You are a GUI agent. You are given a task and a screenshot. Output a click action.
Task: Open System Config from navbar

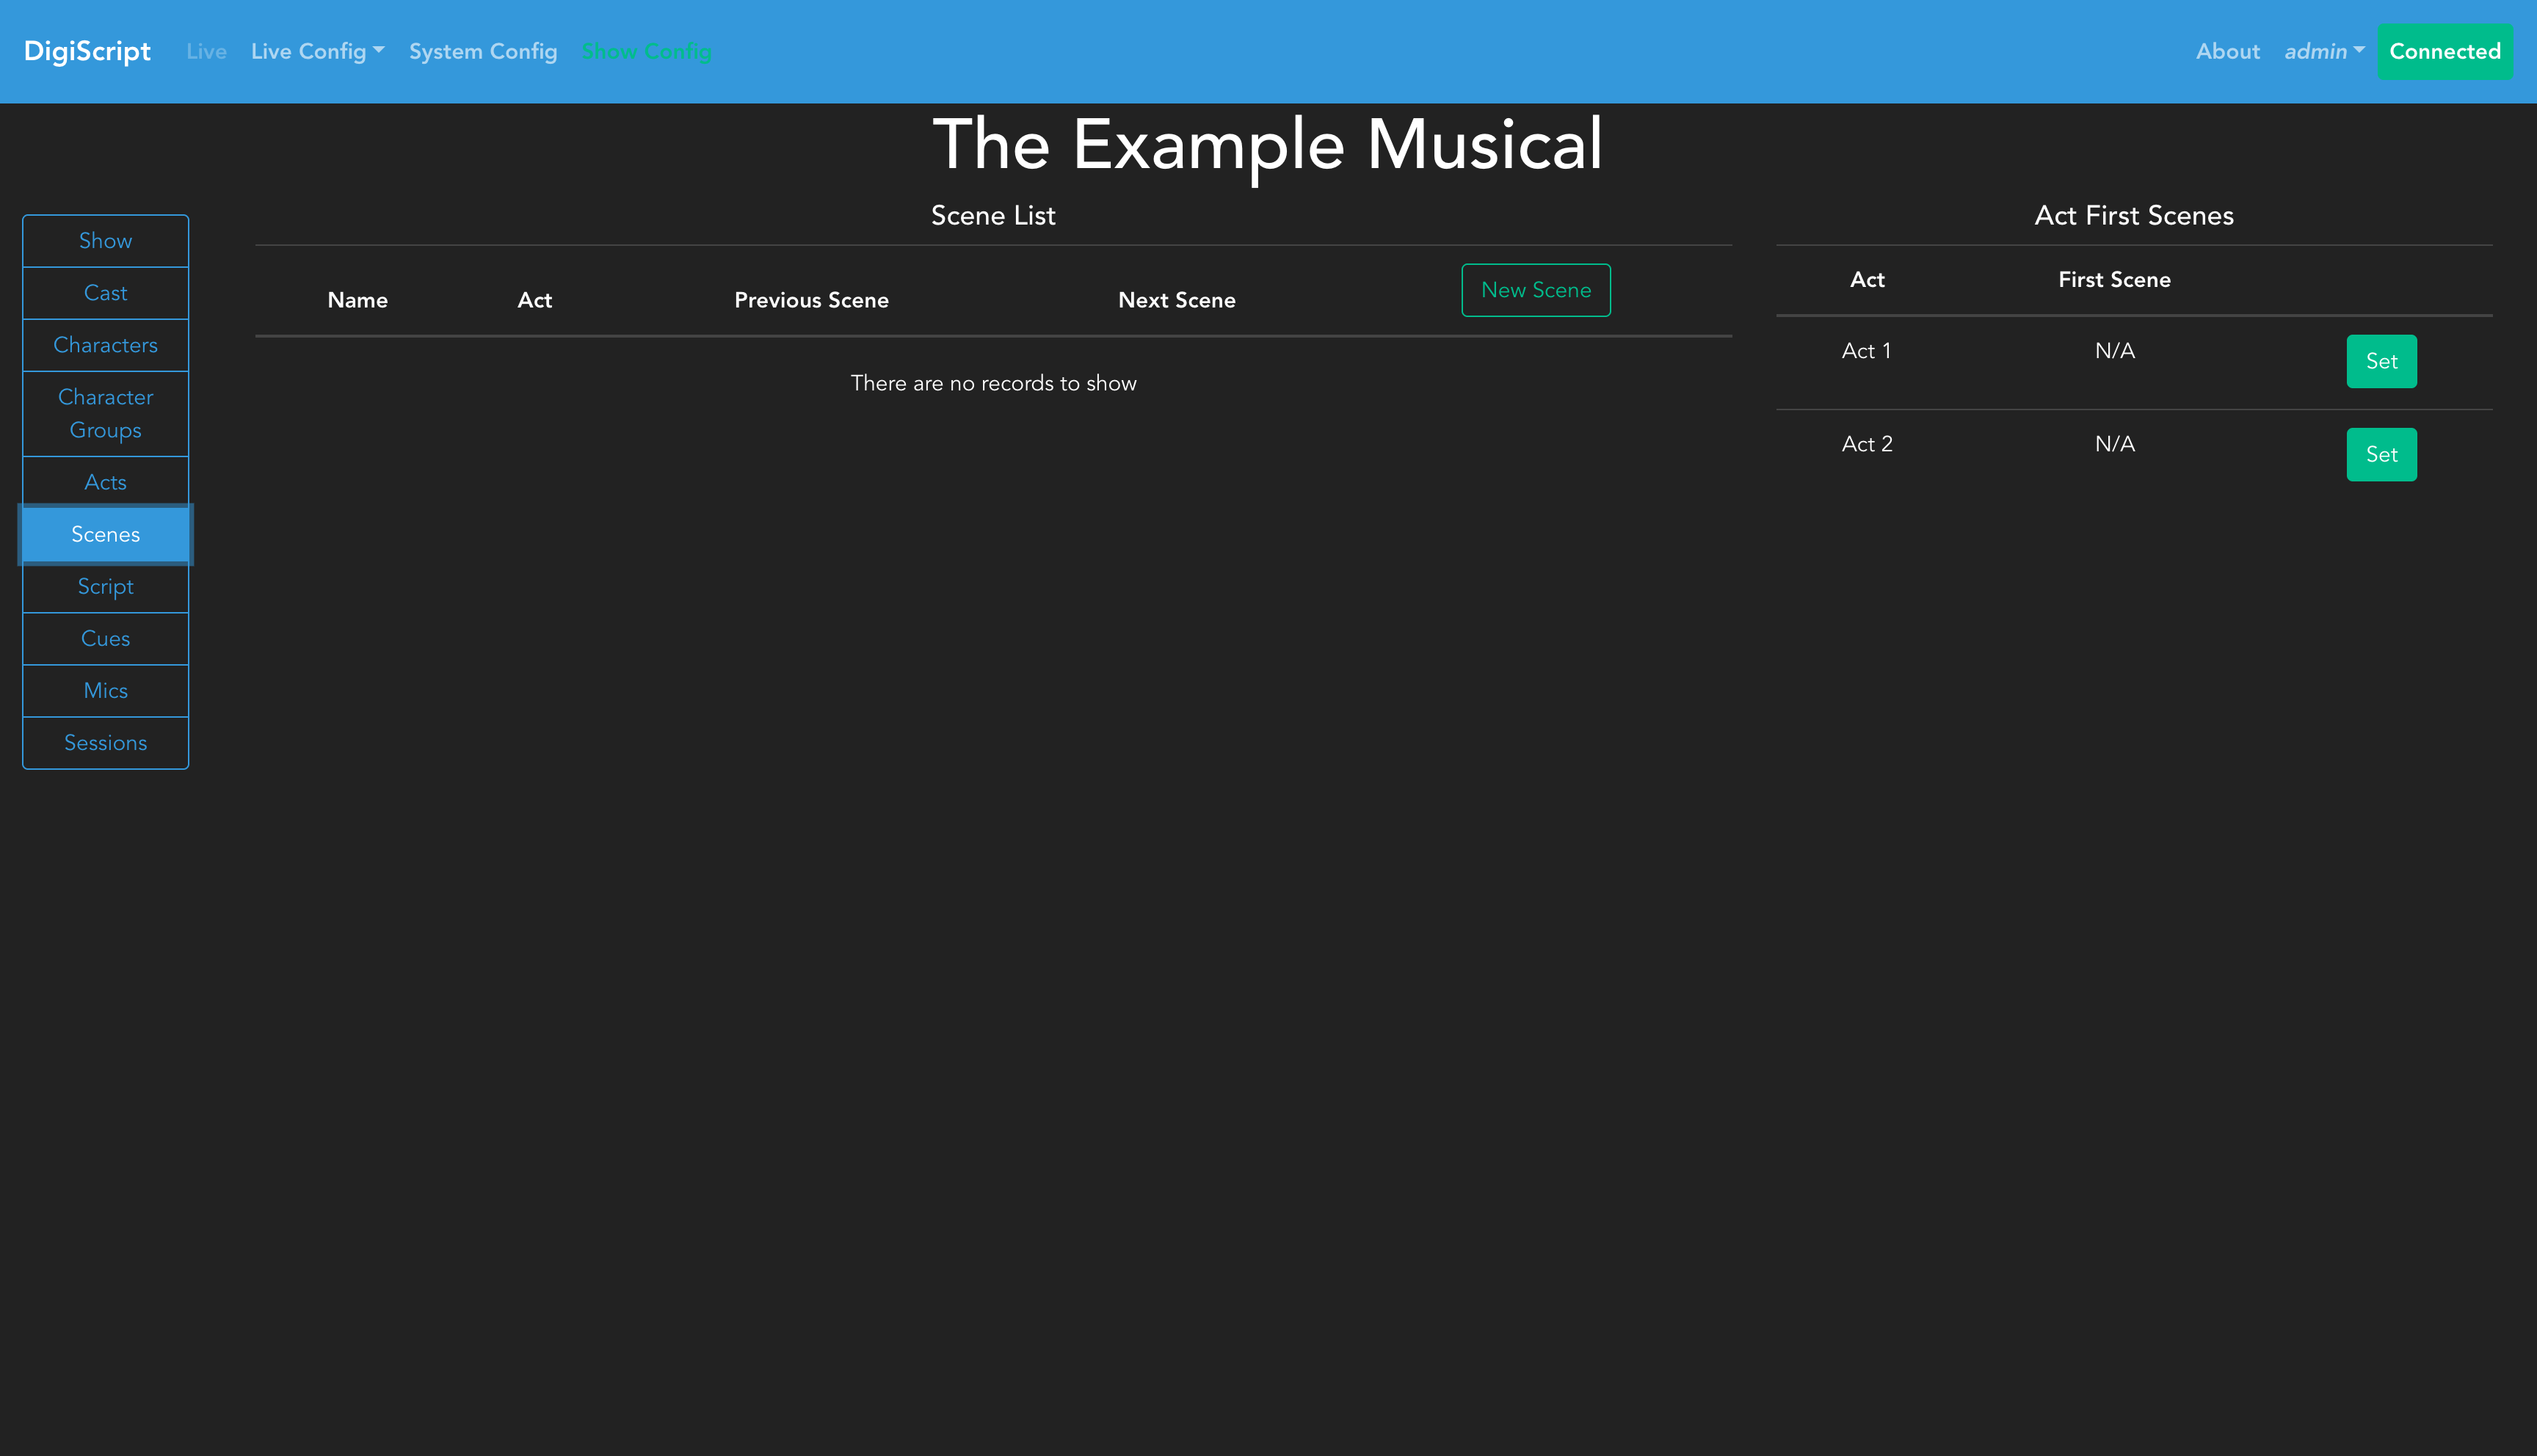click(x=482, y=51)
